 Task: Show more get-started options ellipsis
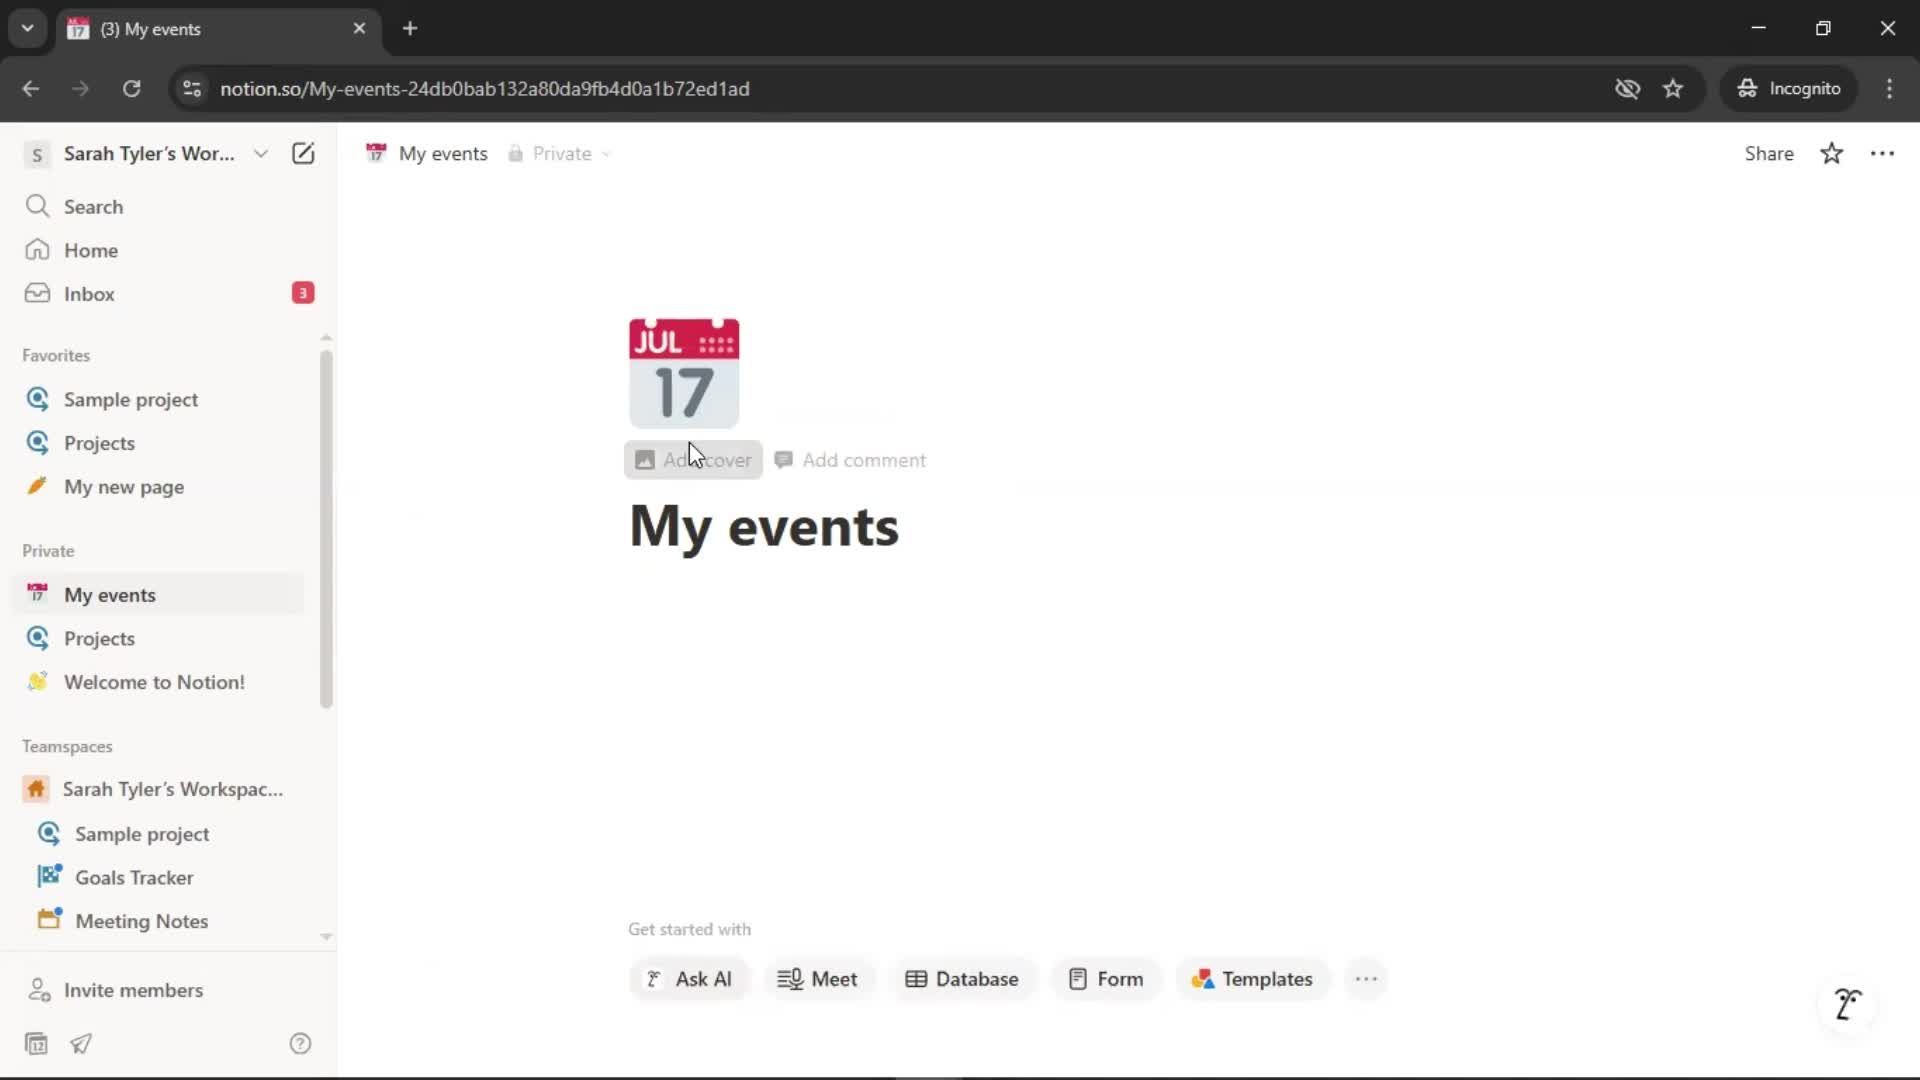pyautogui.click(x=1366, y=979)
